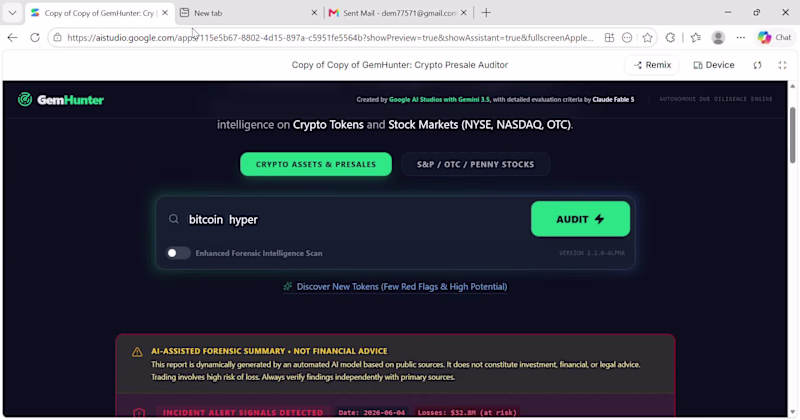This screenshot has height=420, width=800.
Task: Click the warning triangle icon in the forensic summary
Action: [137, 352]
